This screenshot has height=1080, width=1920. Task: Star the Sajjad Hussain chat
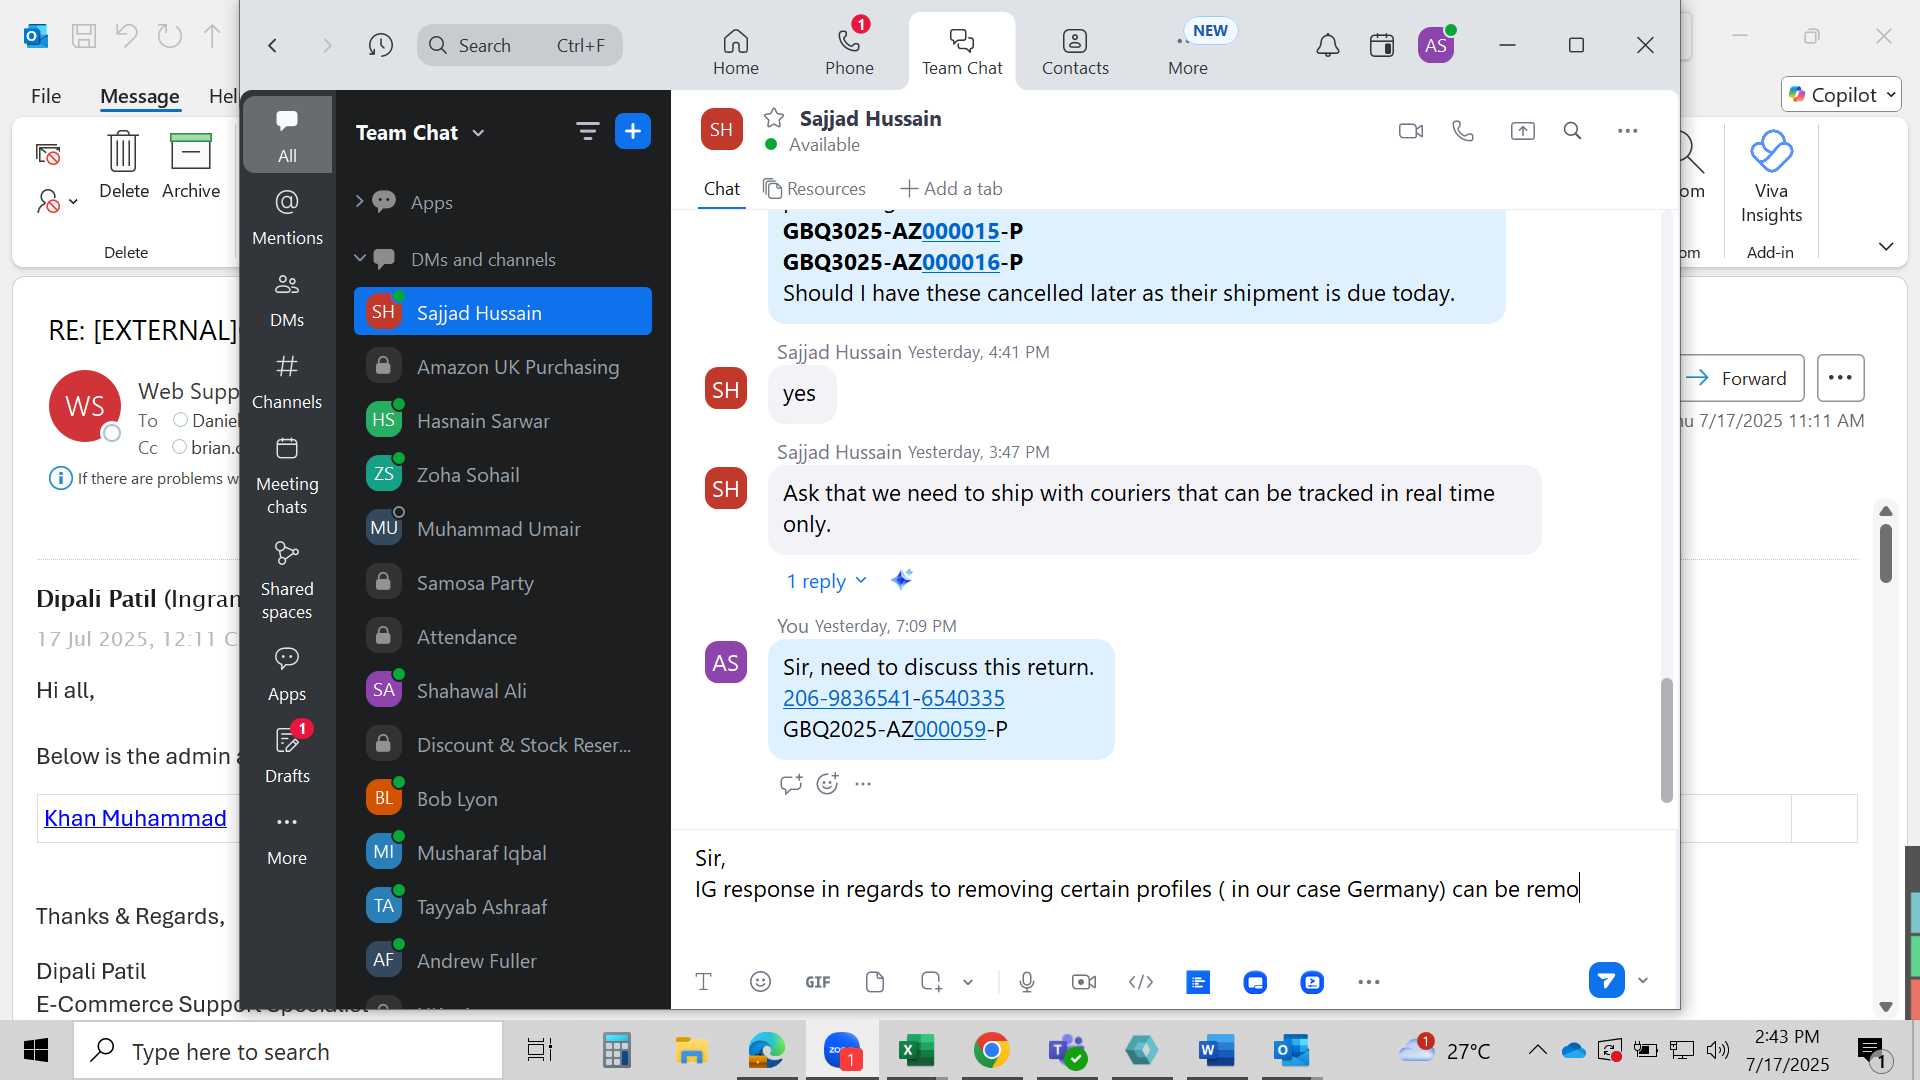[774, 118]
